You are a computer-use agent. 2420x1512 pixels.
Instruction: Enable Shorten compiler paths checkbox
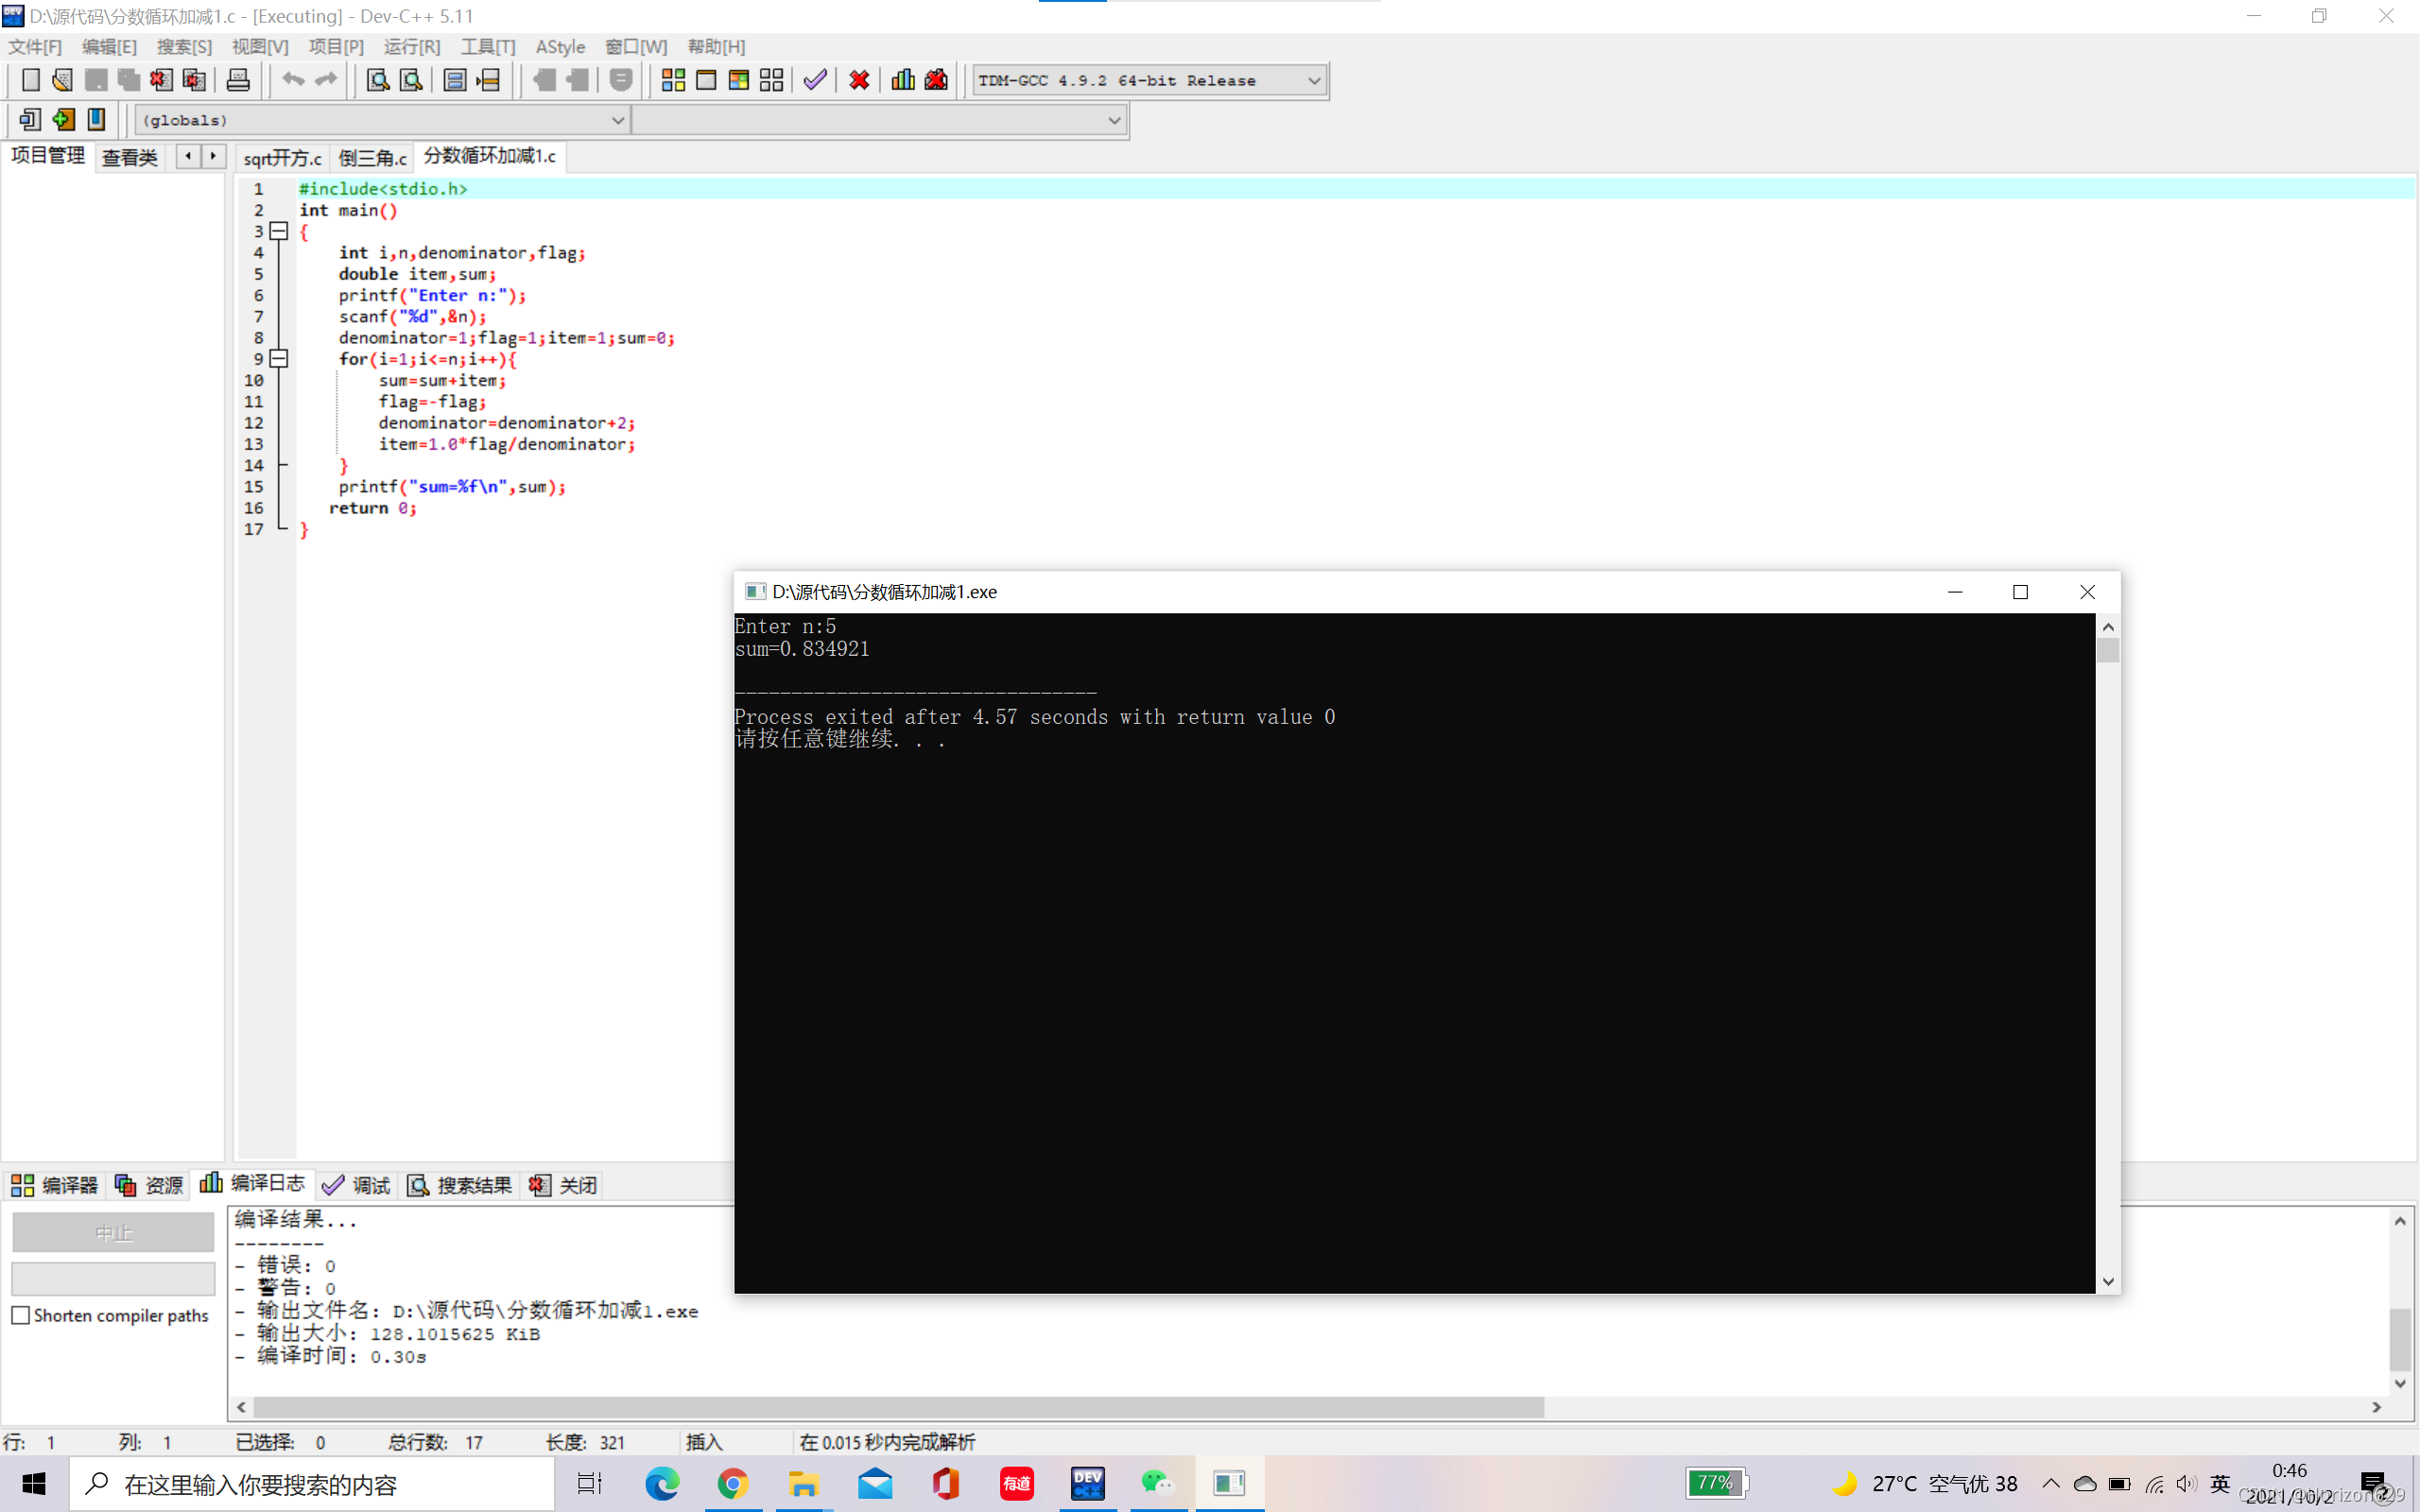21,1315
